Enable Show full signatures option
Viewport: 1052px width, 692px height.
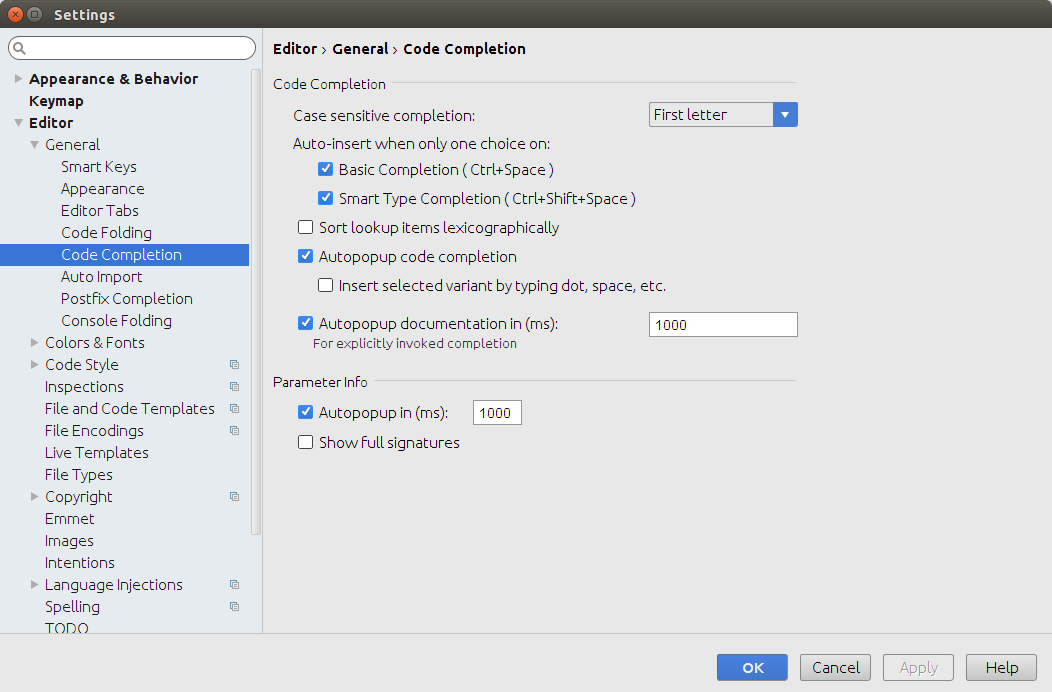tap(306, 442)
